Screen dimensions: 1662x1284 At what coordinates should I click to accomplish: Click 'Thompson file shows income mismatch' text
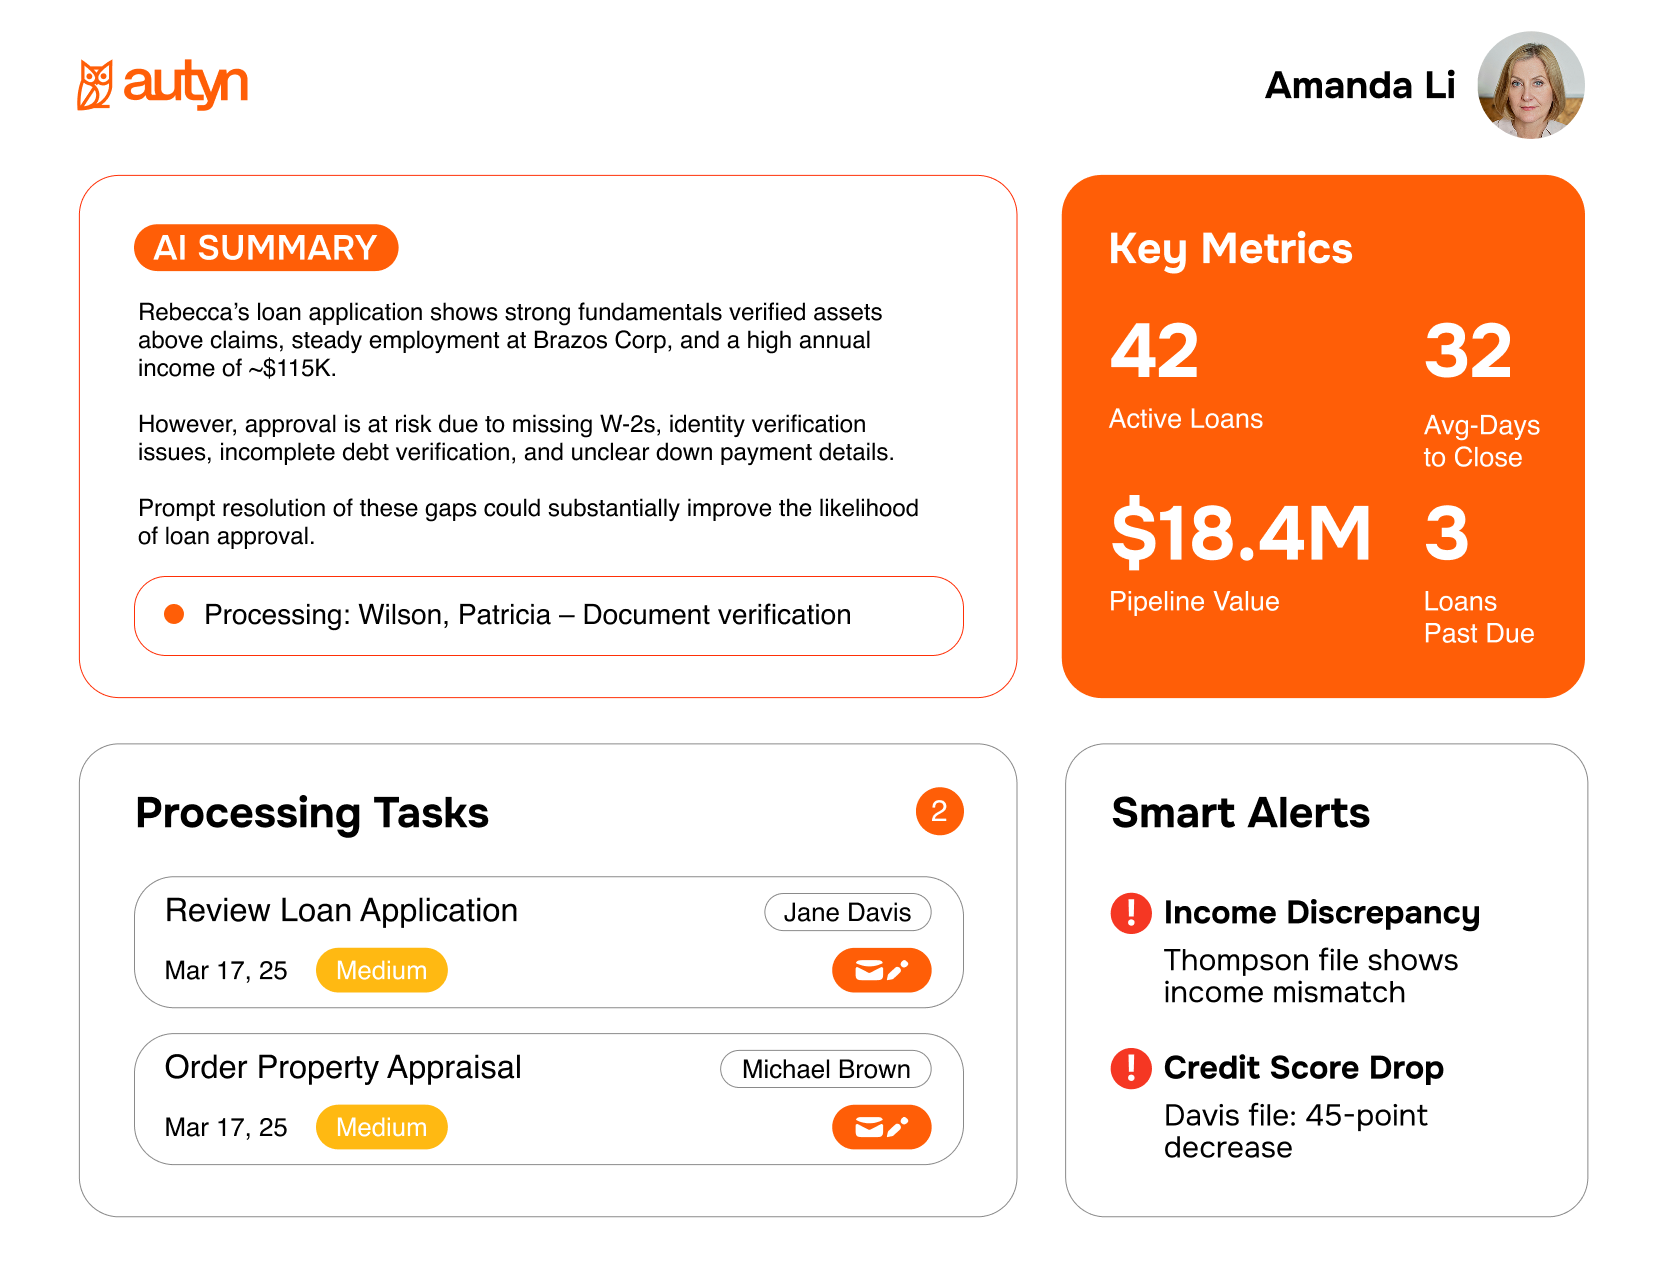[1310, 976]
